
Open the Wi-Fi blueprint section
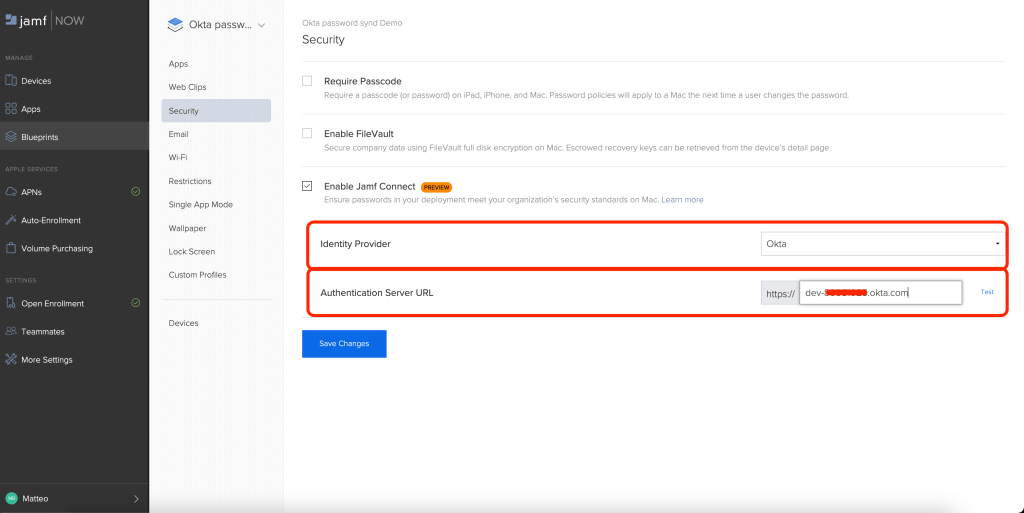178,157
